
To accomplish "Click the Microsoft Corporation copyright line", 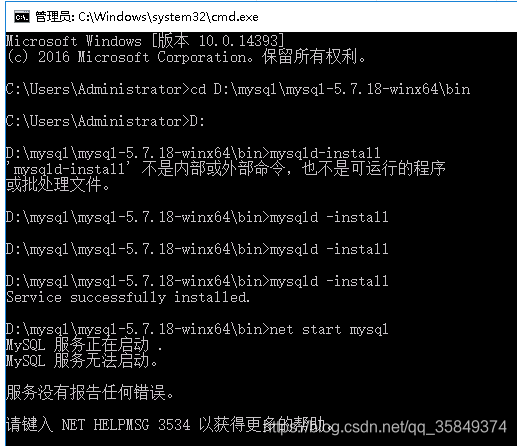I will pos(186,57).
